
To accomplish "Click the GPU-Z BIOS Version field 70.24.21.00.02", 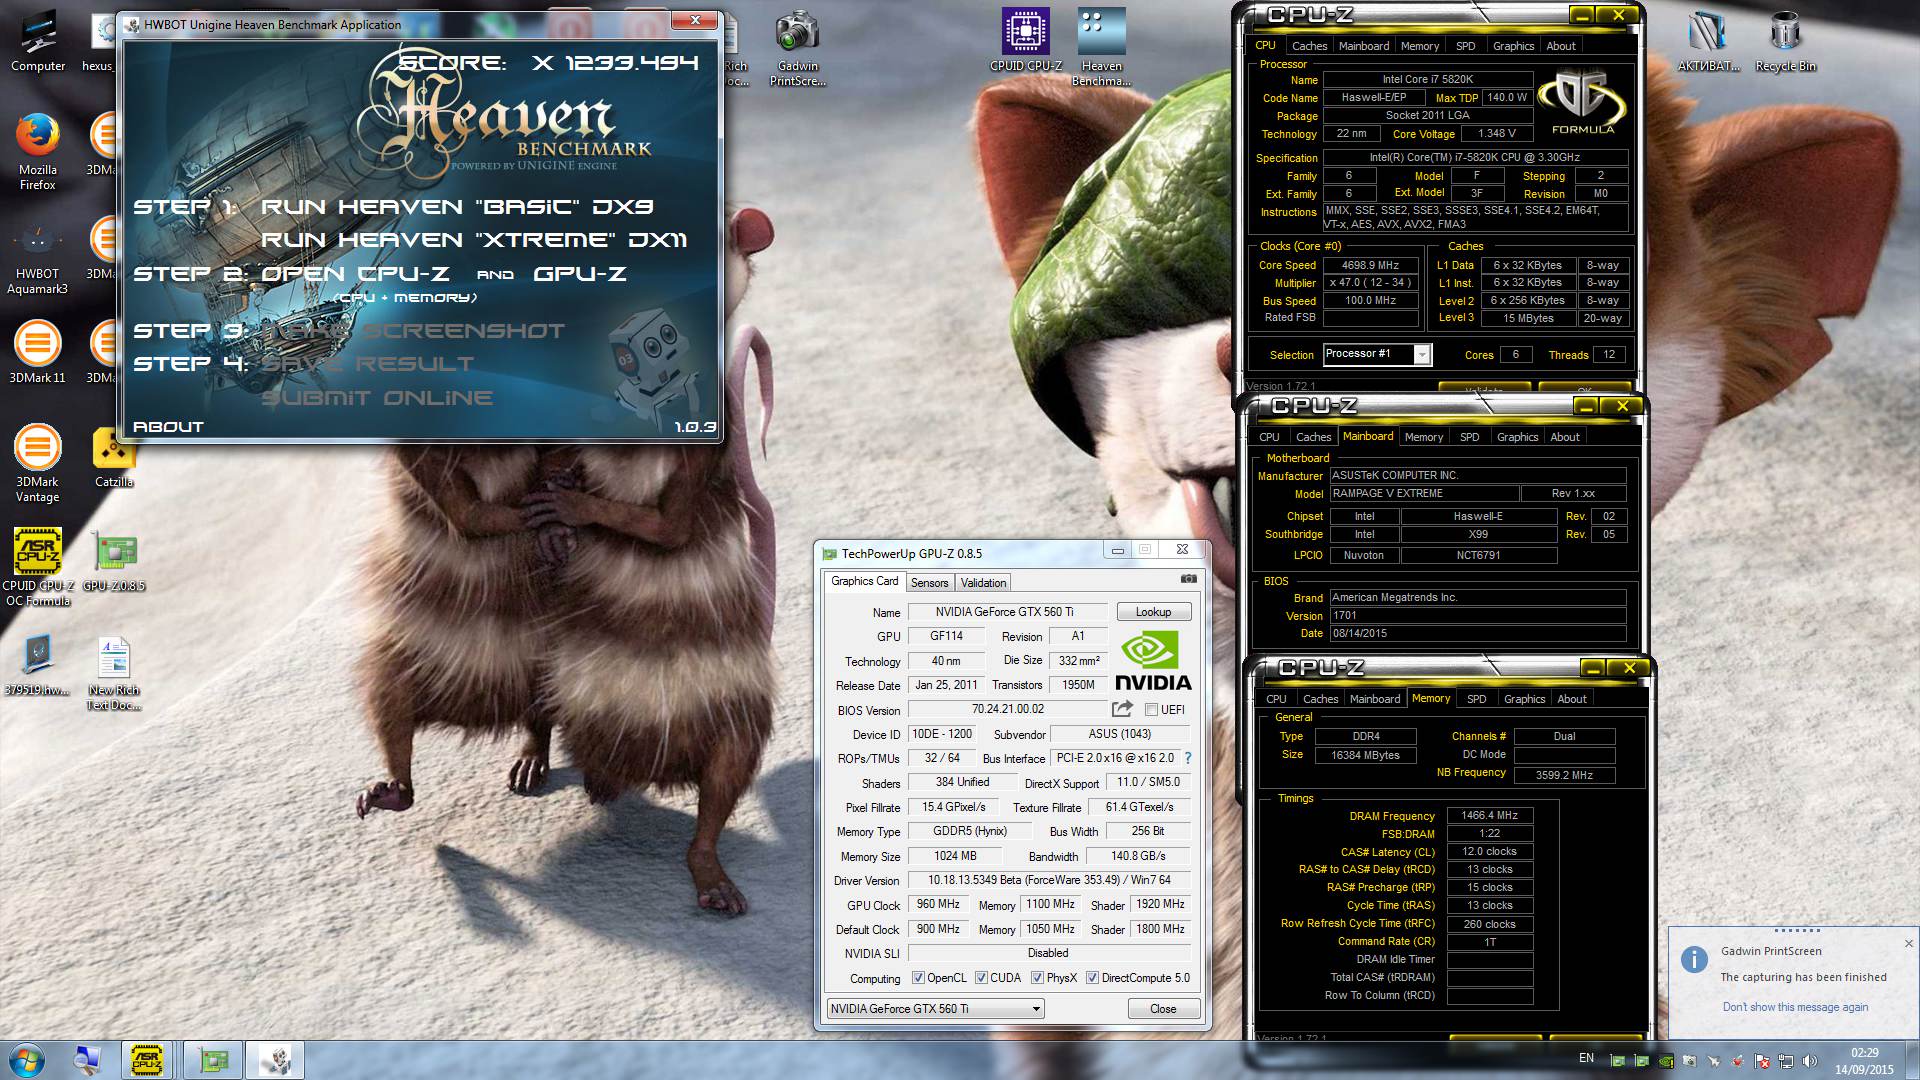I will click(1007, 709).
